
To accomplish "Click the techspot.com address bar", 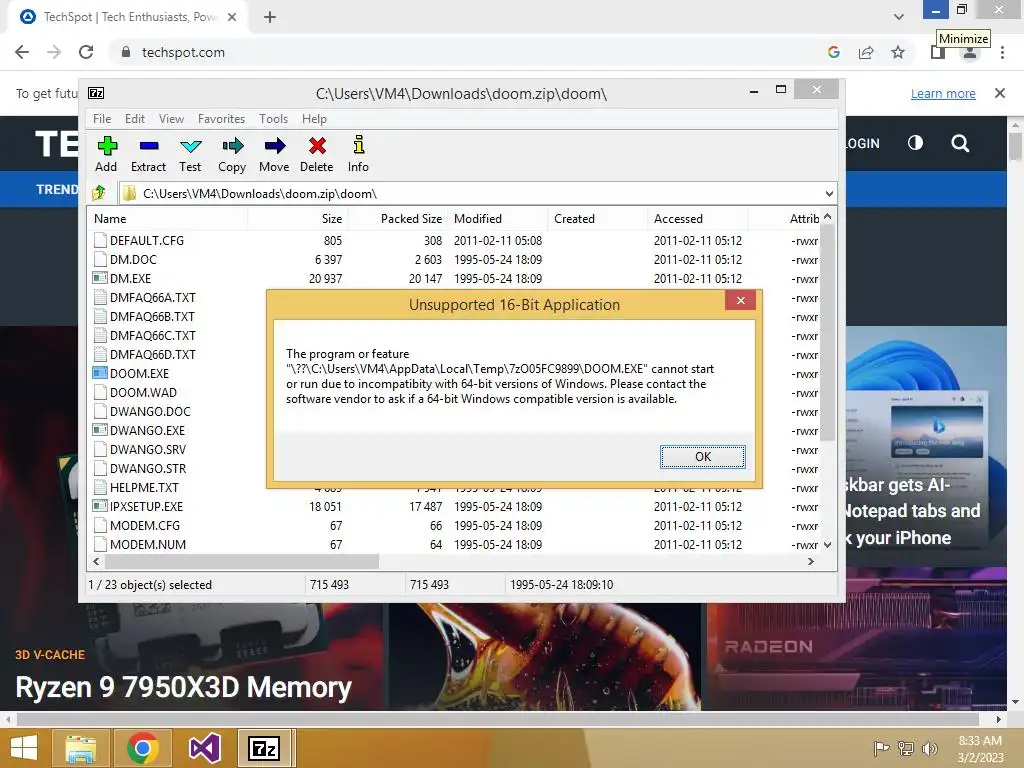I will (x=464, y=52).
